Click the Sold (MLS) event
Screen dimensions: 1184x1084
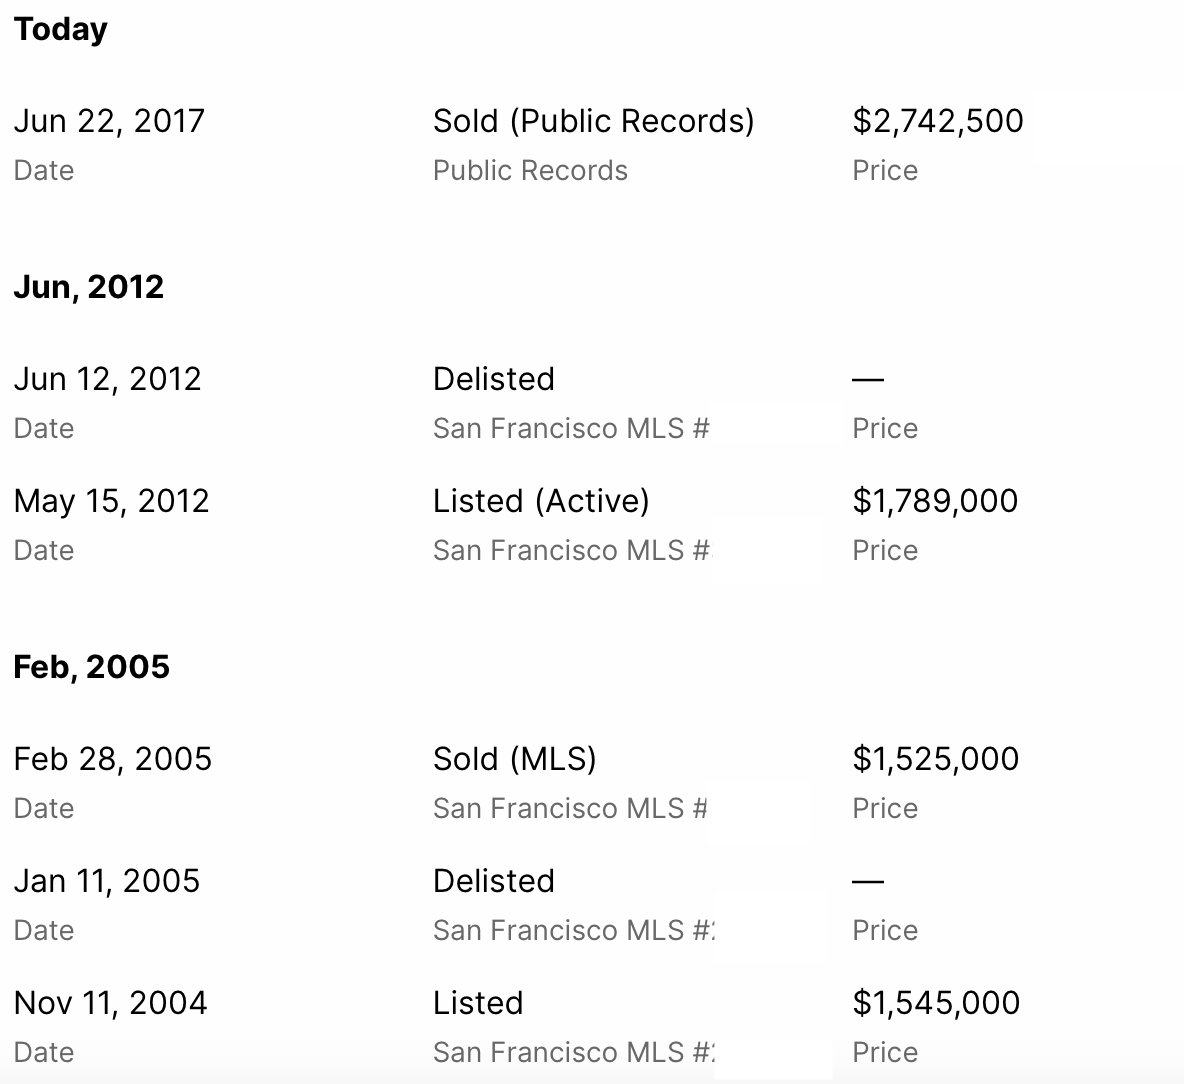[x=514, y=759]
